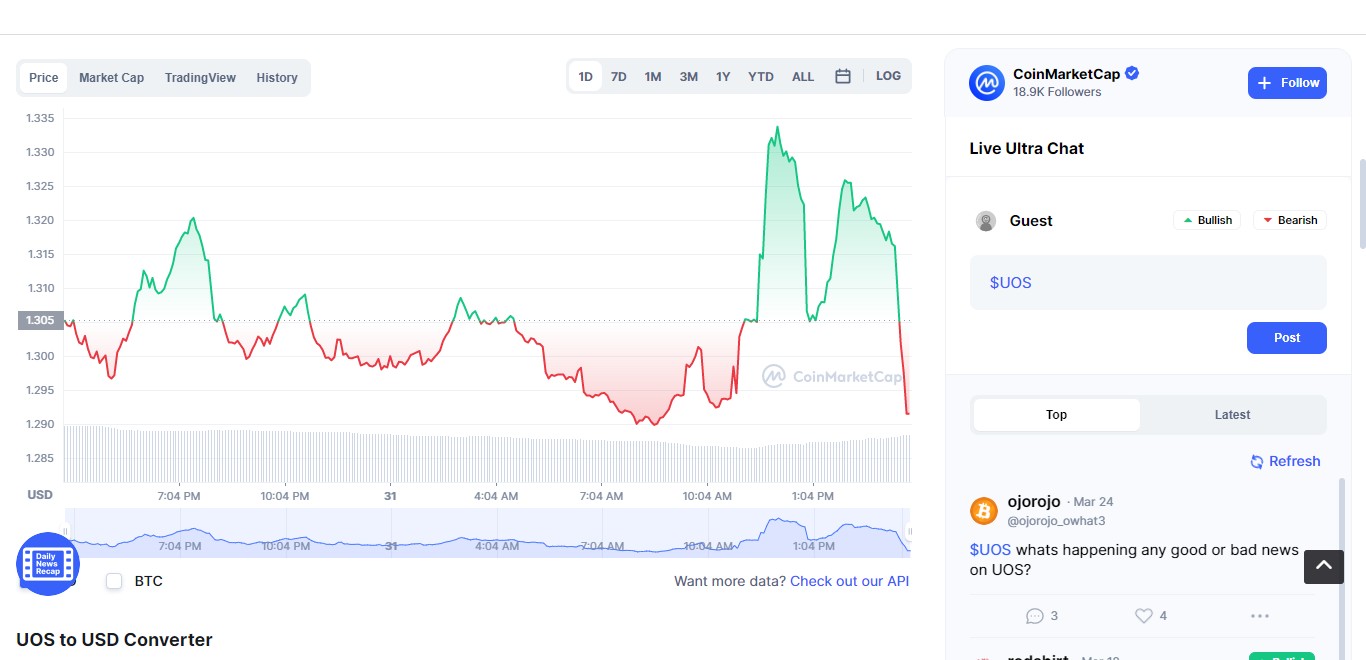Select the 1D time range
The width and height of the screenshot is (1366, 660).
click(586, 76)
